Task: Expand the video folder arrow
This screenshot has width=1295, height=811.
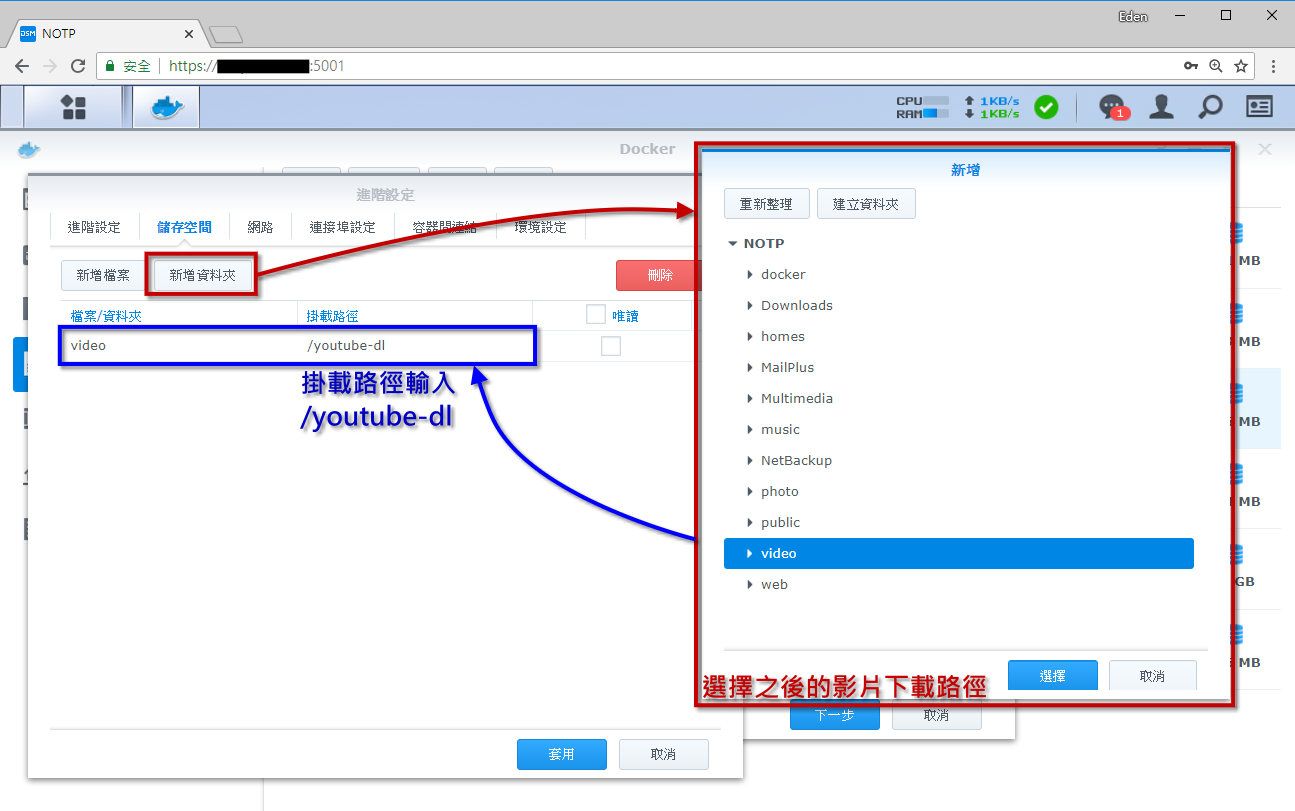Action: coord(750,553)
